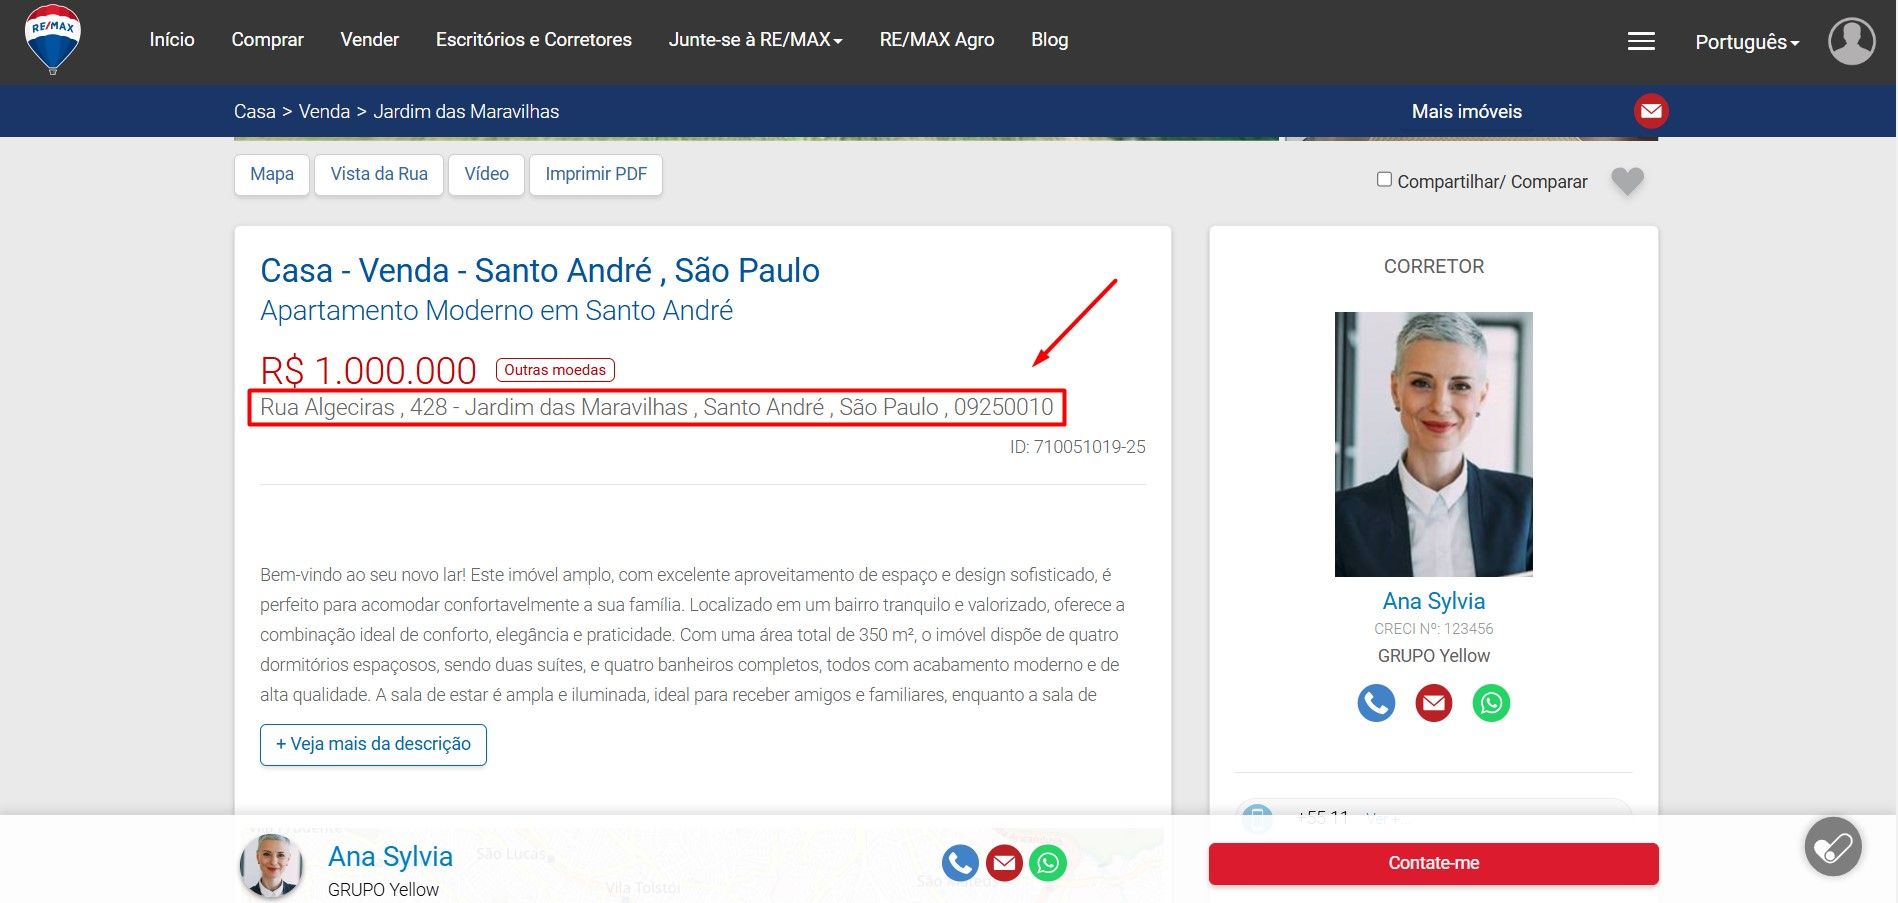This screenshot has width=1898, height=903.
Task: Expand the Junte-se à RE/MAX dropdown menu
Action: tap(756, 40)
